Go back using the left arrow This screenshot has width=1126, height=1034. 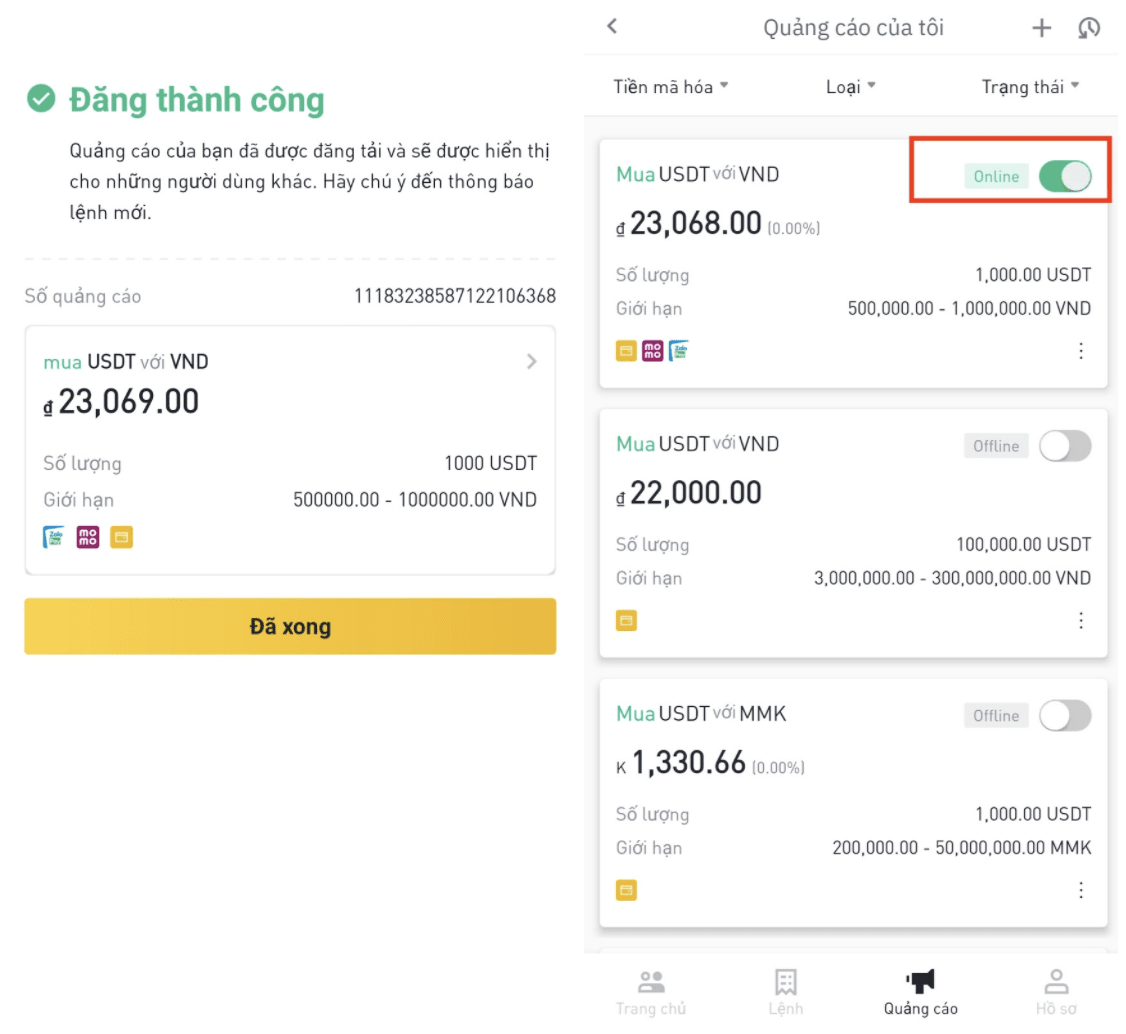(613, 27)
